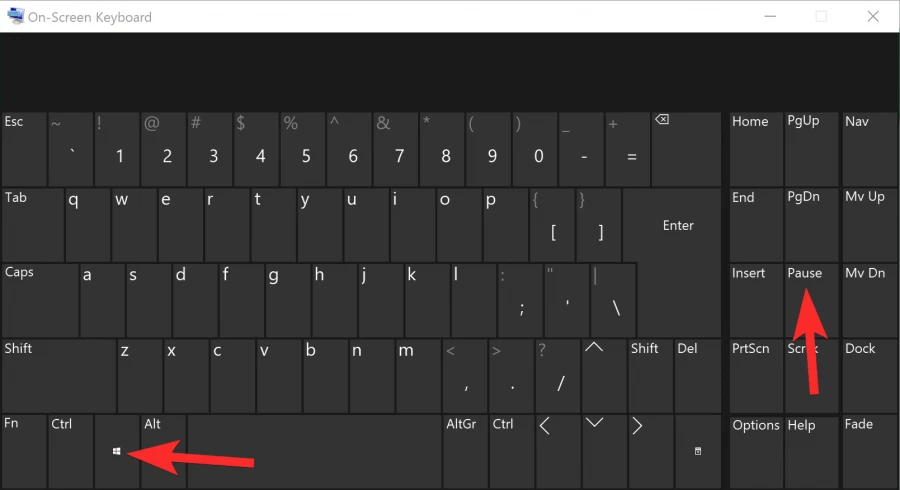The image size is (900, 490).
Task: Click the On-Screen Keyboard title icon
Action: pos(16,17)
